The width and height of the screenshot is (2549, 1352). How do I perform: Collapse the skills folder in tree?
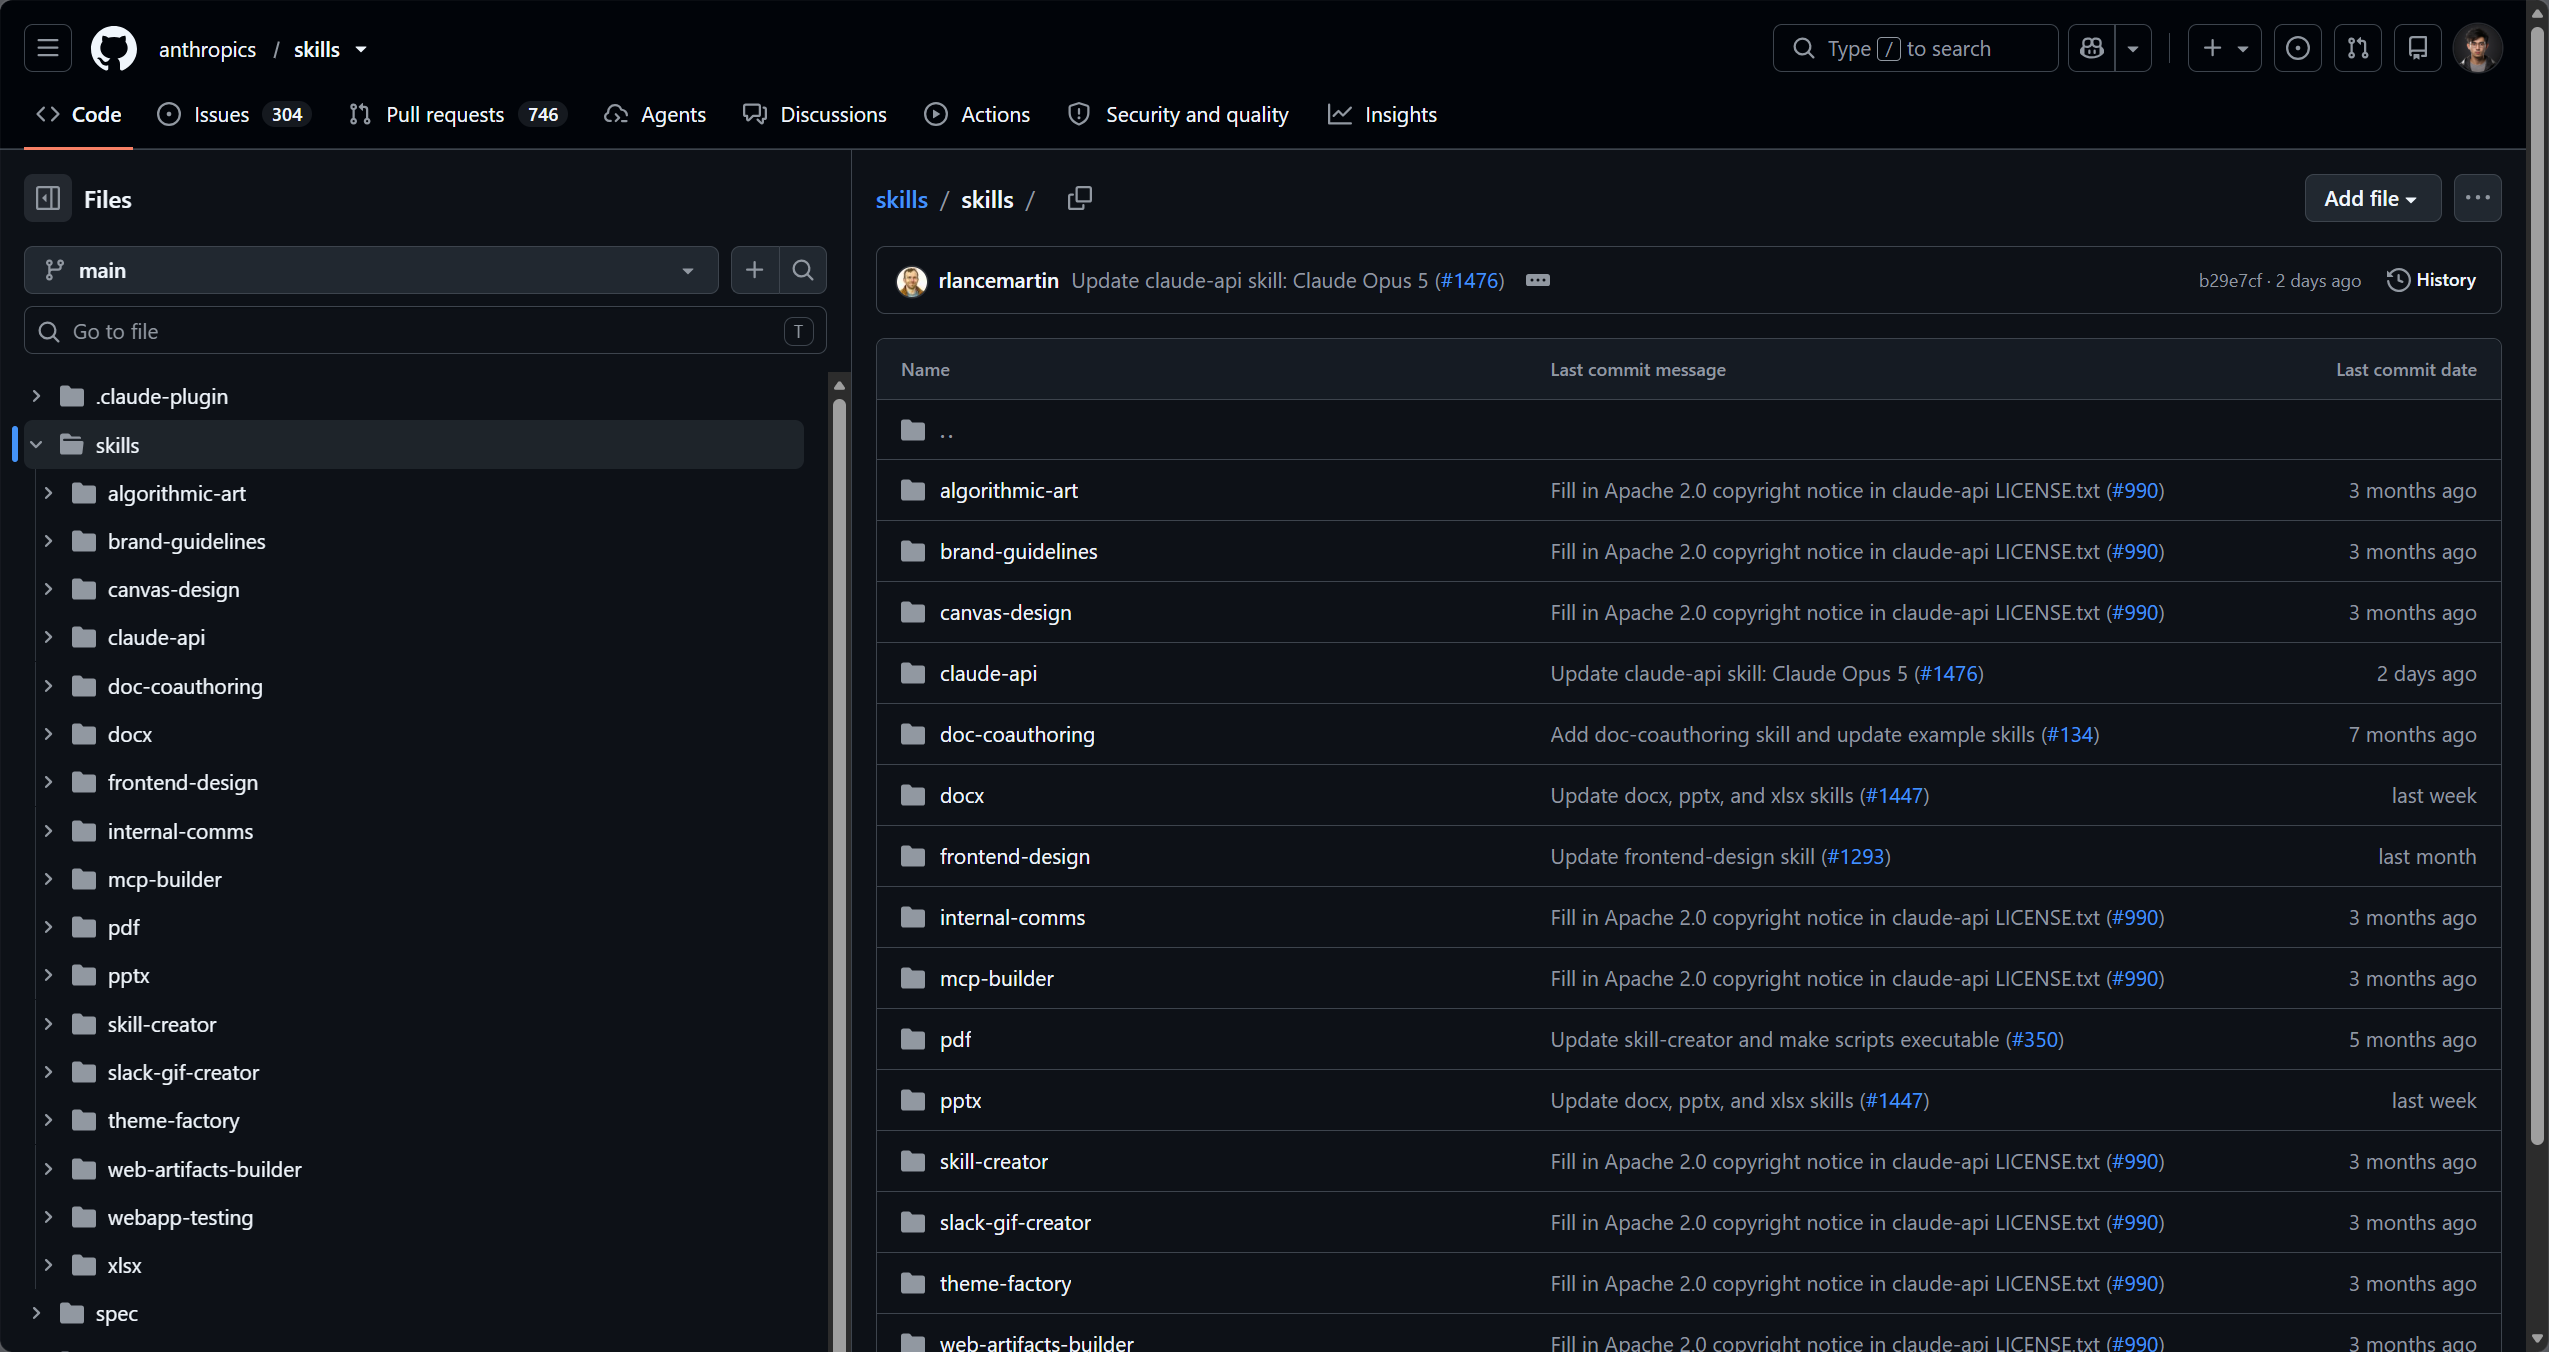click(x=36, y=445)
